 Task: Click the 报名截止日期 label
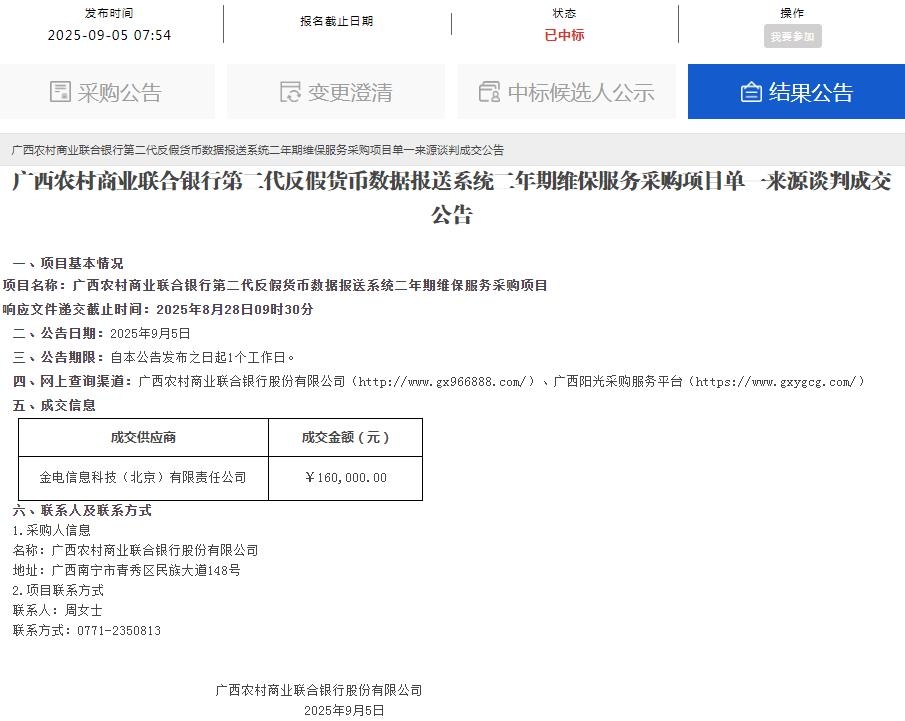pos(336,21)
